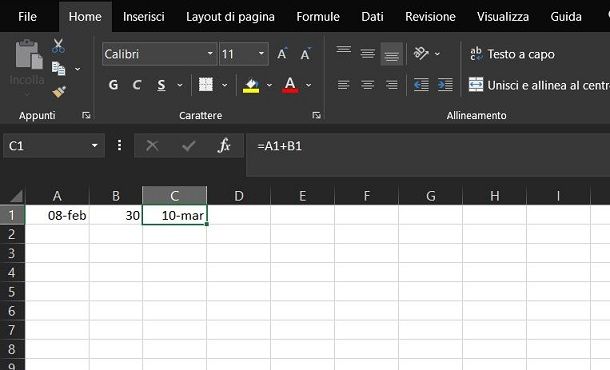Decrease indent icon
610x370 pixels.
pyautogui.click(x=421, y=84)
